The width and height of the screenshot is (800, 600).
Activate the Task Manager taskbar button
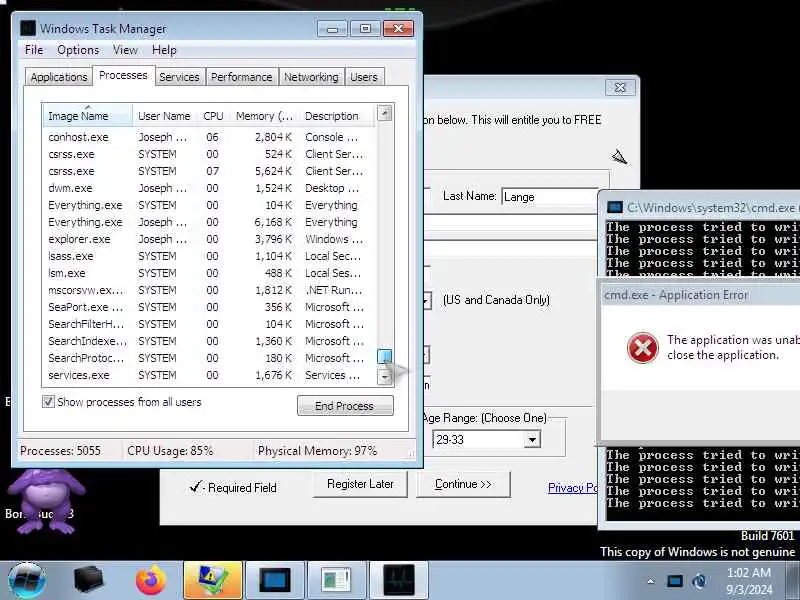pos(398,580)
